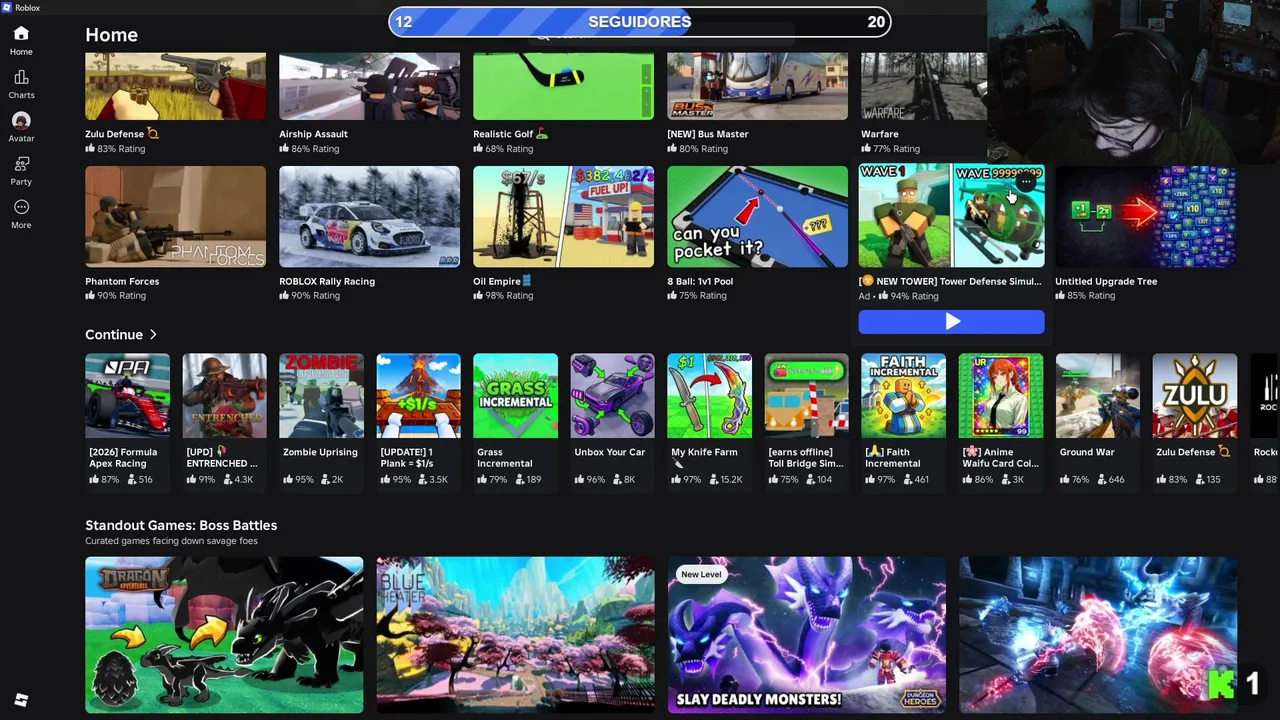Open the Tower Defense Simulator ad thumbnail
Viewport: 1280px width, 720px height.
(951, 217)
